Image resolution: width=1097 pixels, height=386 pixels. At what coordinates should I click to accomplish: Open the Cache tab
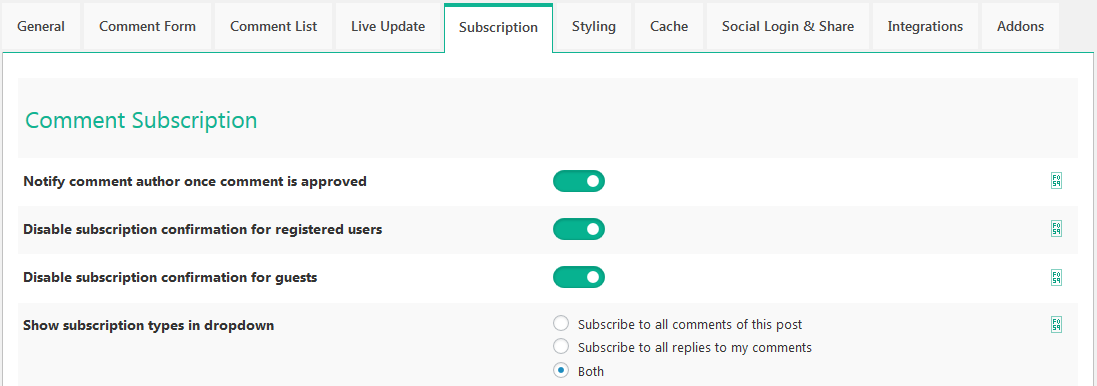pyautogui.click(x=669, y=27)
